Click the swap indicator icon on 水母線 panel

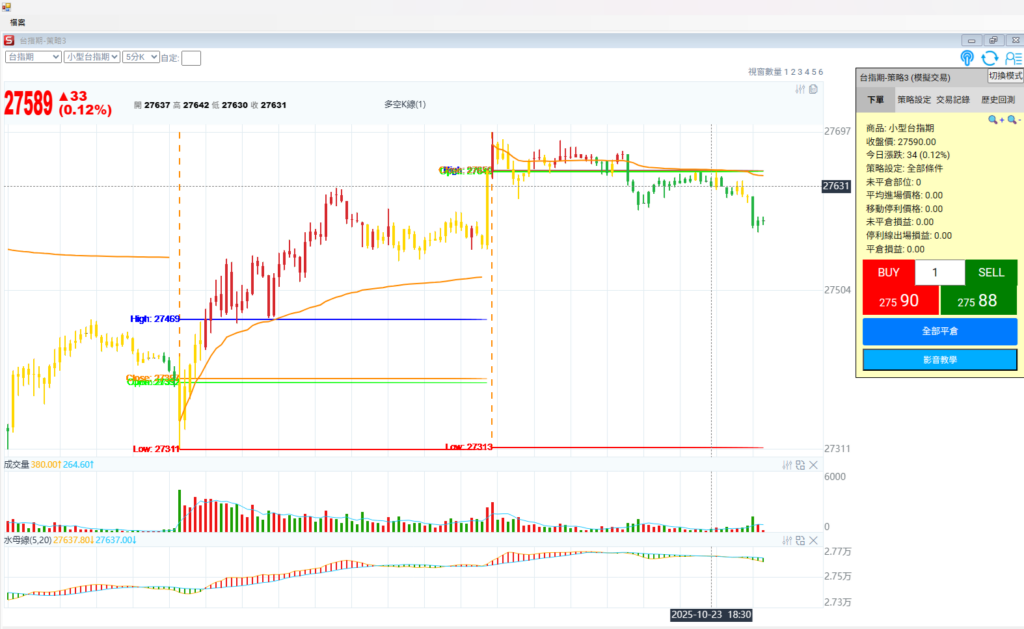[800, 540]
